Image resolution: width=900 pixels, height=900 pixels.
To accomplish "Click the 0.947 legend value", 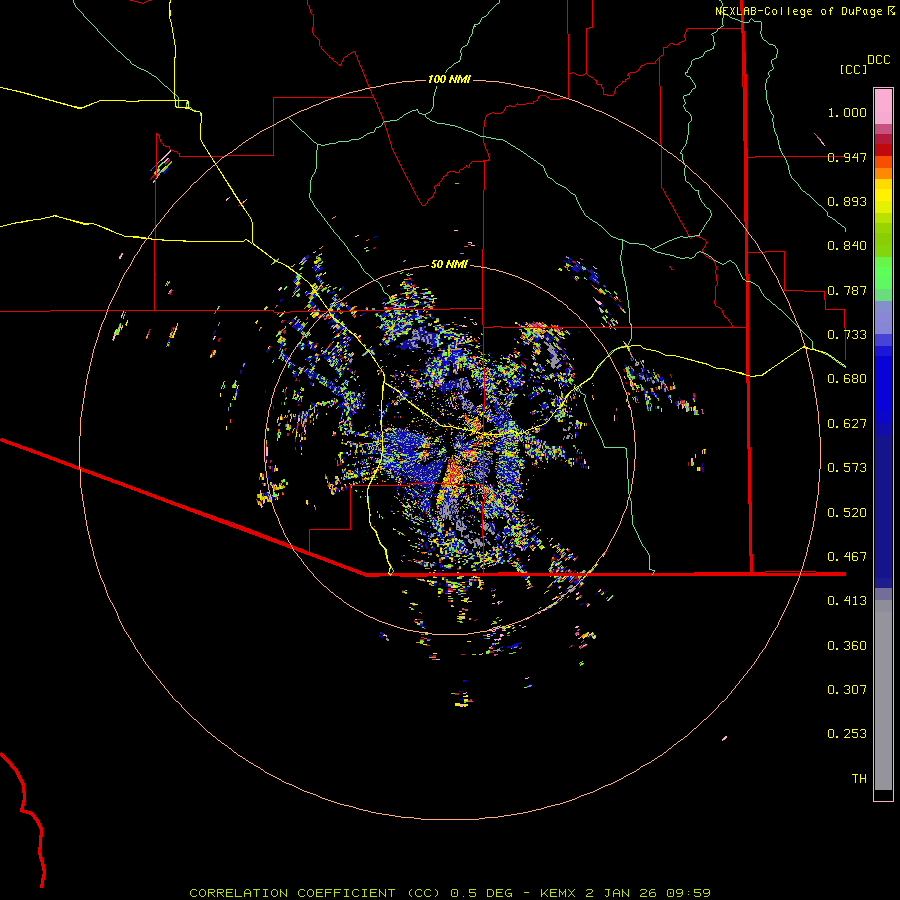I will (847, 157).
